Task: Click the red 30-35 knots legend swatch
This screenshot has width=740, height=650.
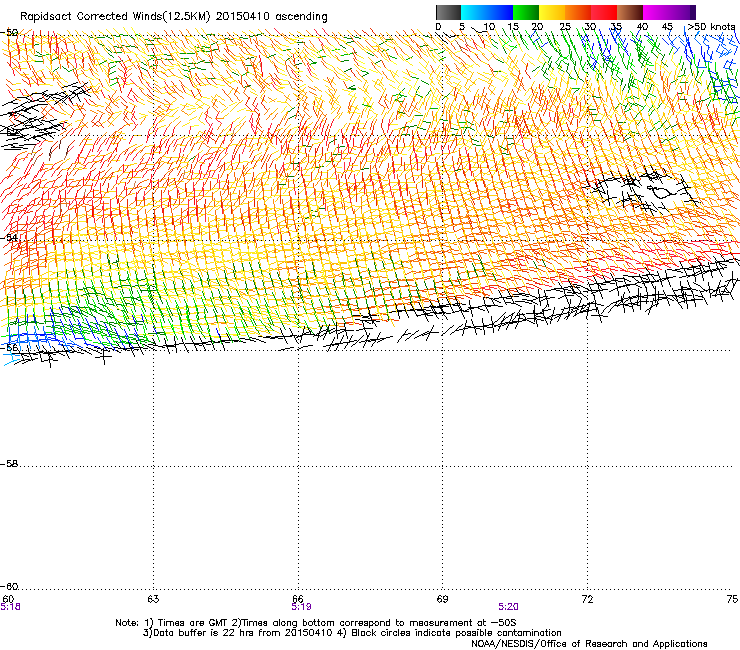Action: pyautogui.click(x=603, y=12)
